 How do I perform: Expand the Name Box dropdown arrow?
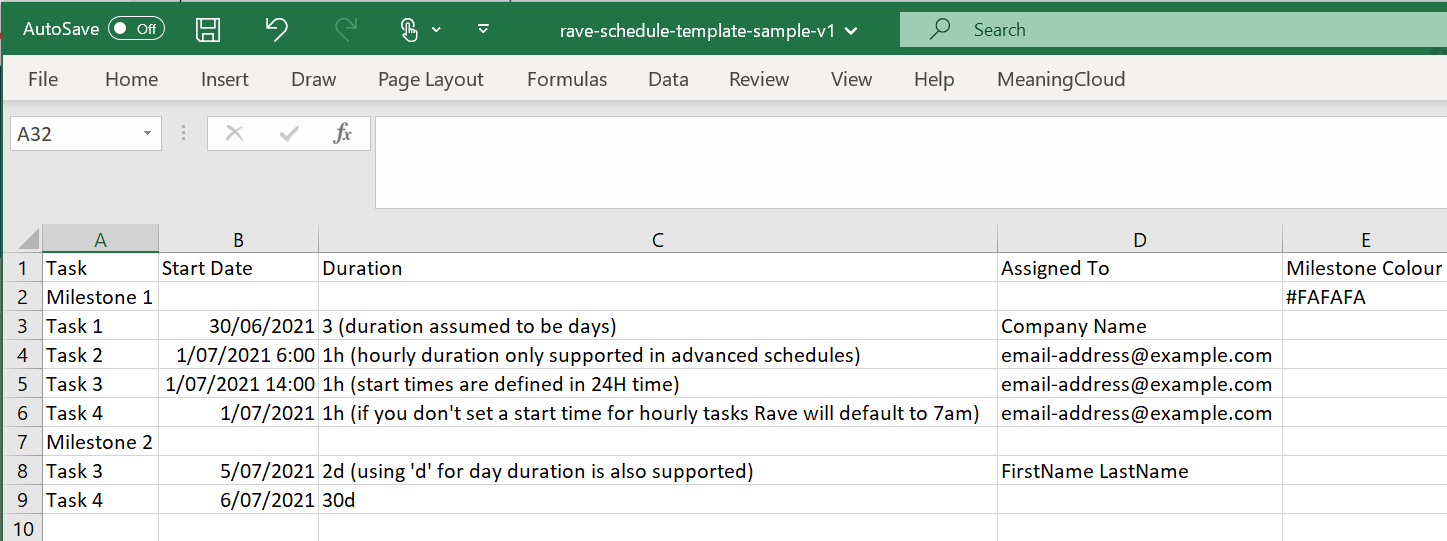pos(147,133)
